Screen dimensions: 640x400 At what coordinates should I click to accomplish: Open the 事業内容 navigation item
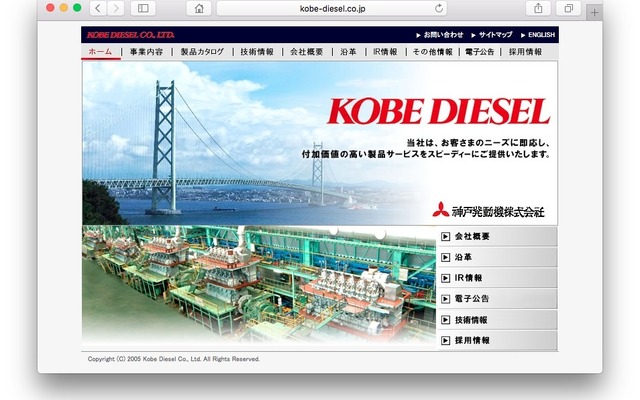click(147, 52)
